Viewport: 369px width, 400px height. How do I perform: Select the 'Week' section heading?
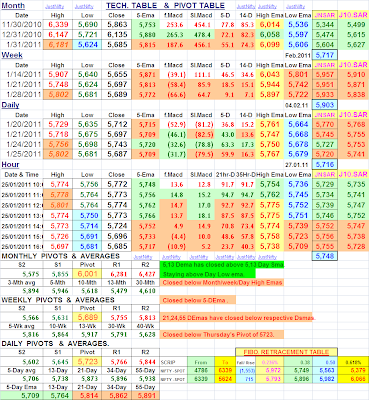[x=12, y=55]
